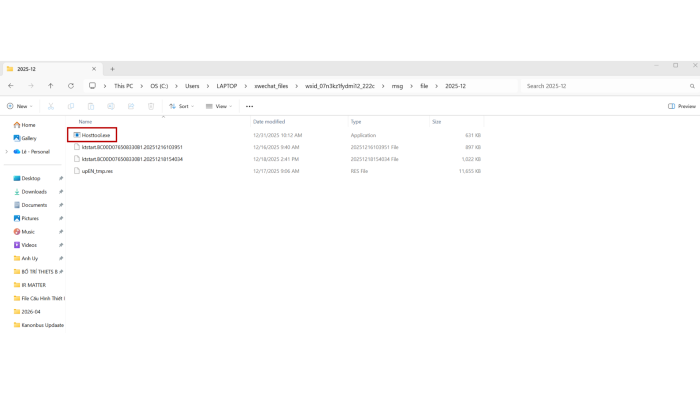Click the PC monitor icon in address bar
Screen dimensions: 700x394
tap(92, 86)
